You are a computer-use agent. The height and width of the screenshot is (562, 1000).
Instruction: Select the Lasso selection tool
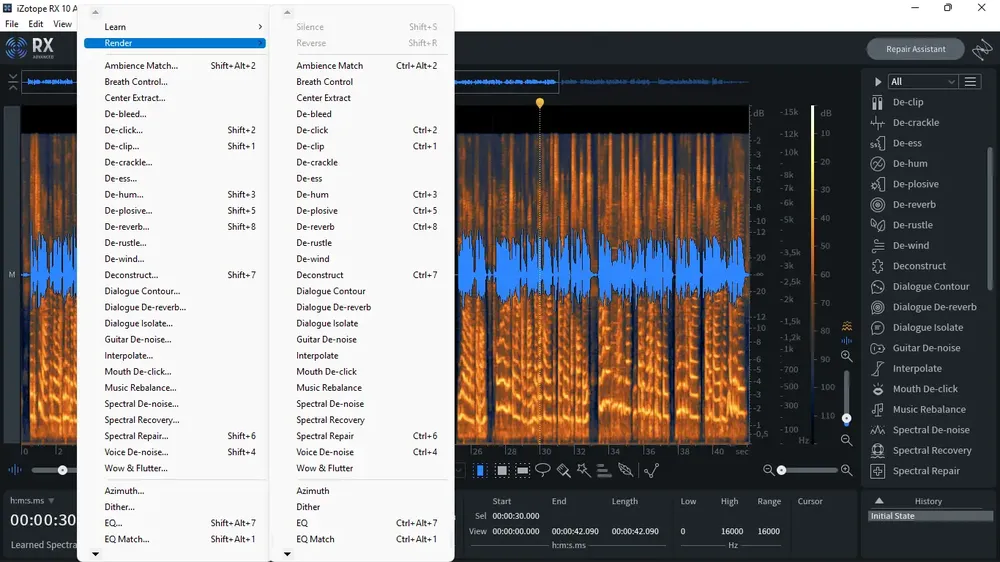point(543,470)
